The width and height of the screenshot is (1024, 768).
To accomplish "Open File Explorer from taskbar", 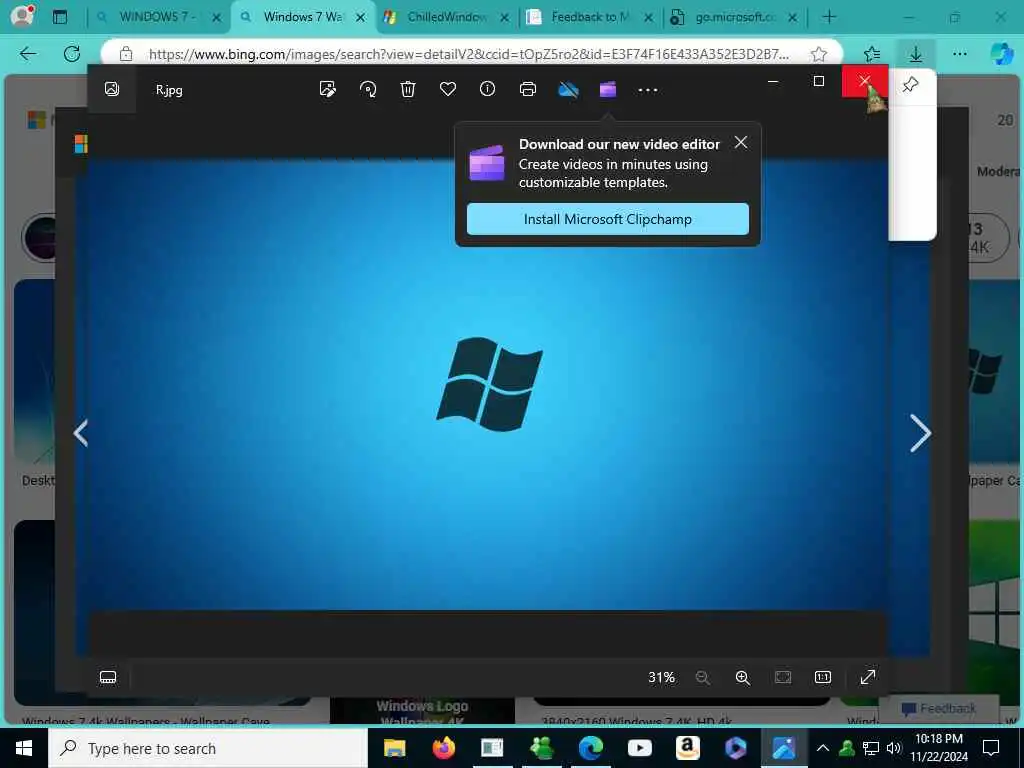I will [394, 748].
